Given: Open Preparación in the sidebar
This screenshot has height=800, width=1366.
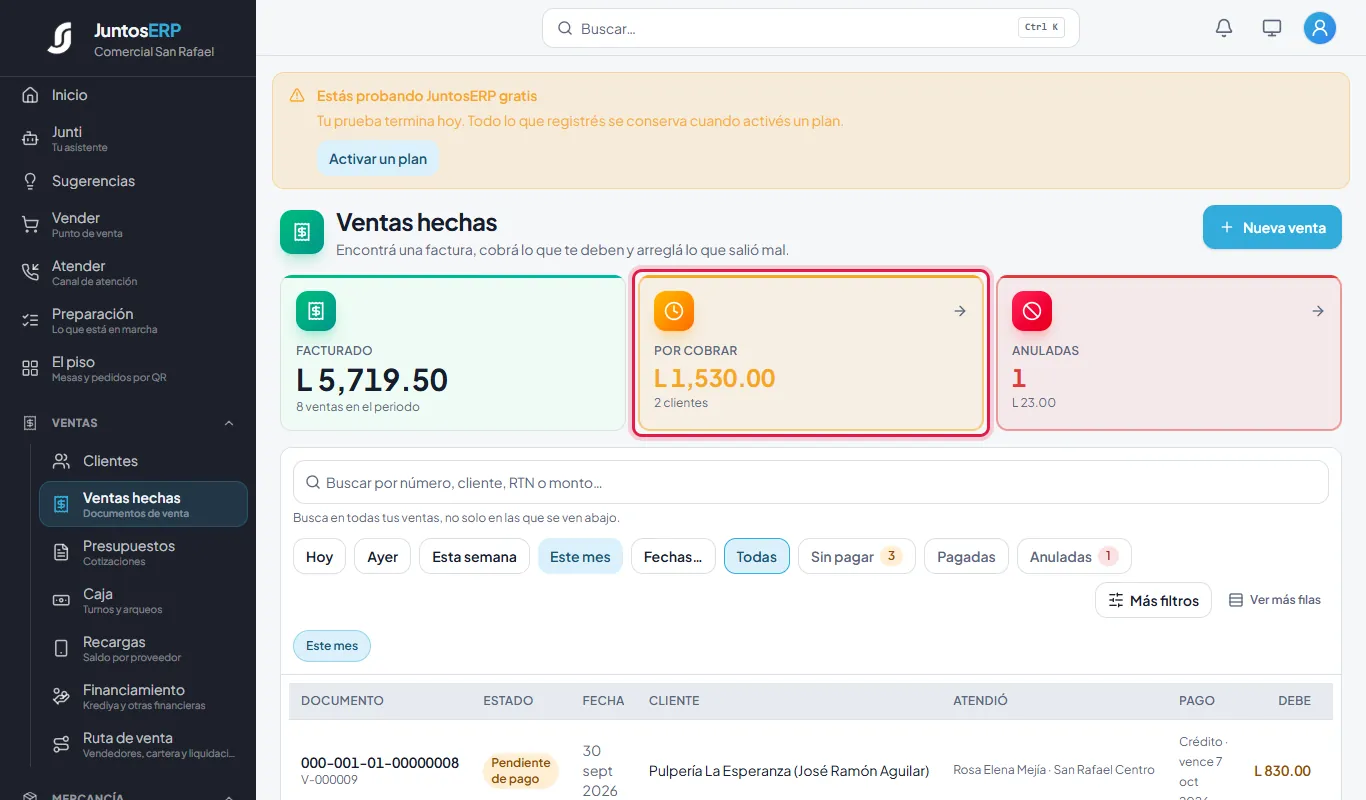Looking at the screenshot, I should pos(128,320).
